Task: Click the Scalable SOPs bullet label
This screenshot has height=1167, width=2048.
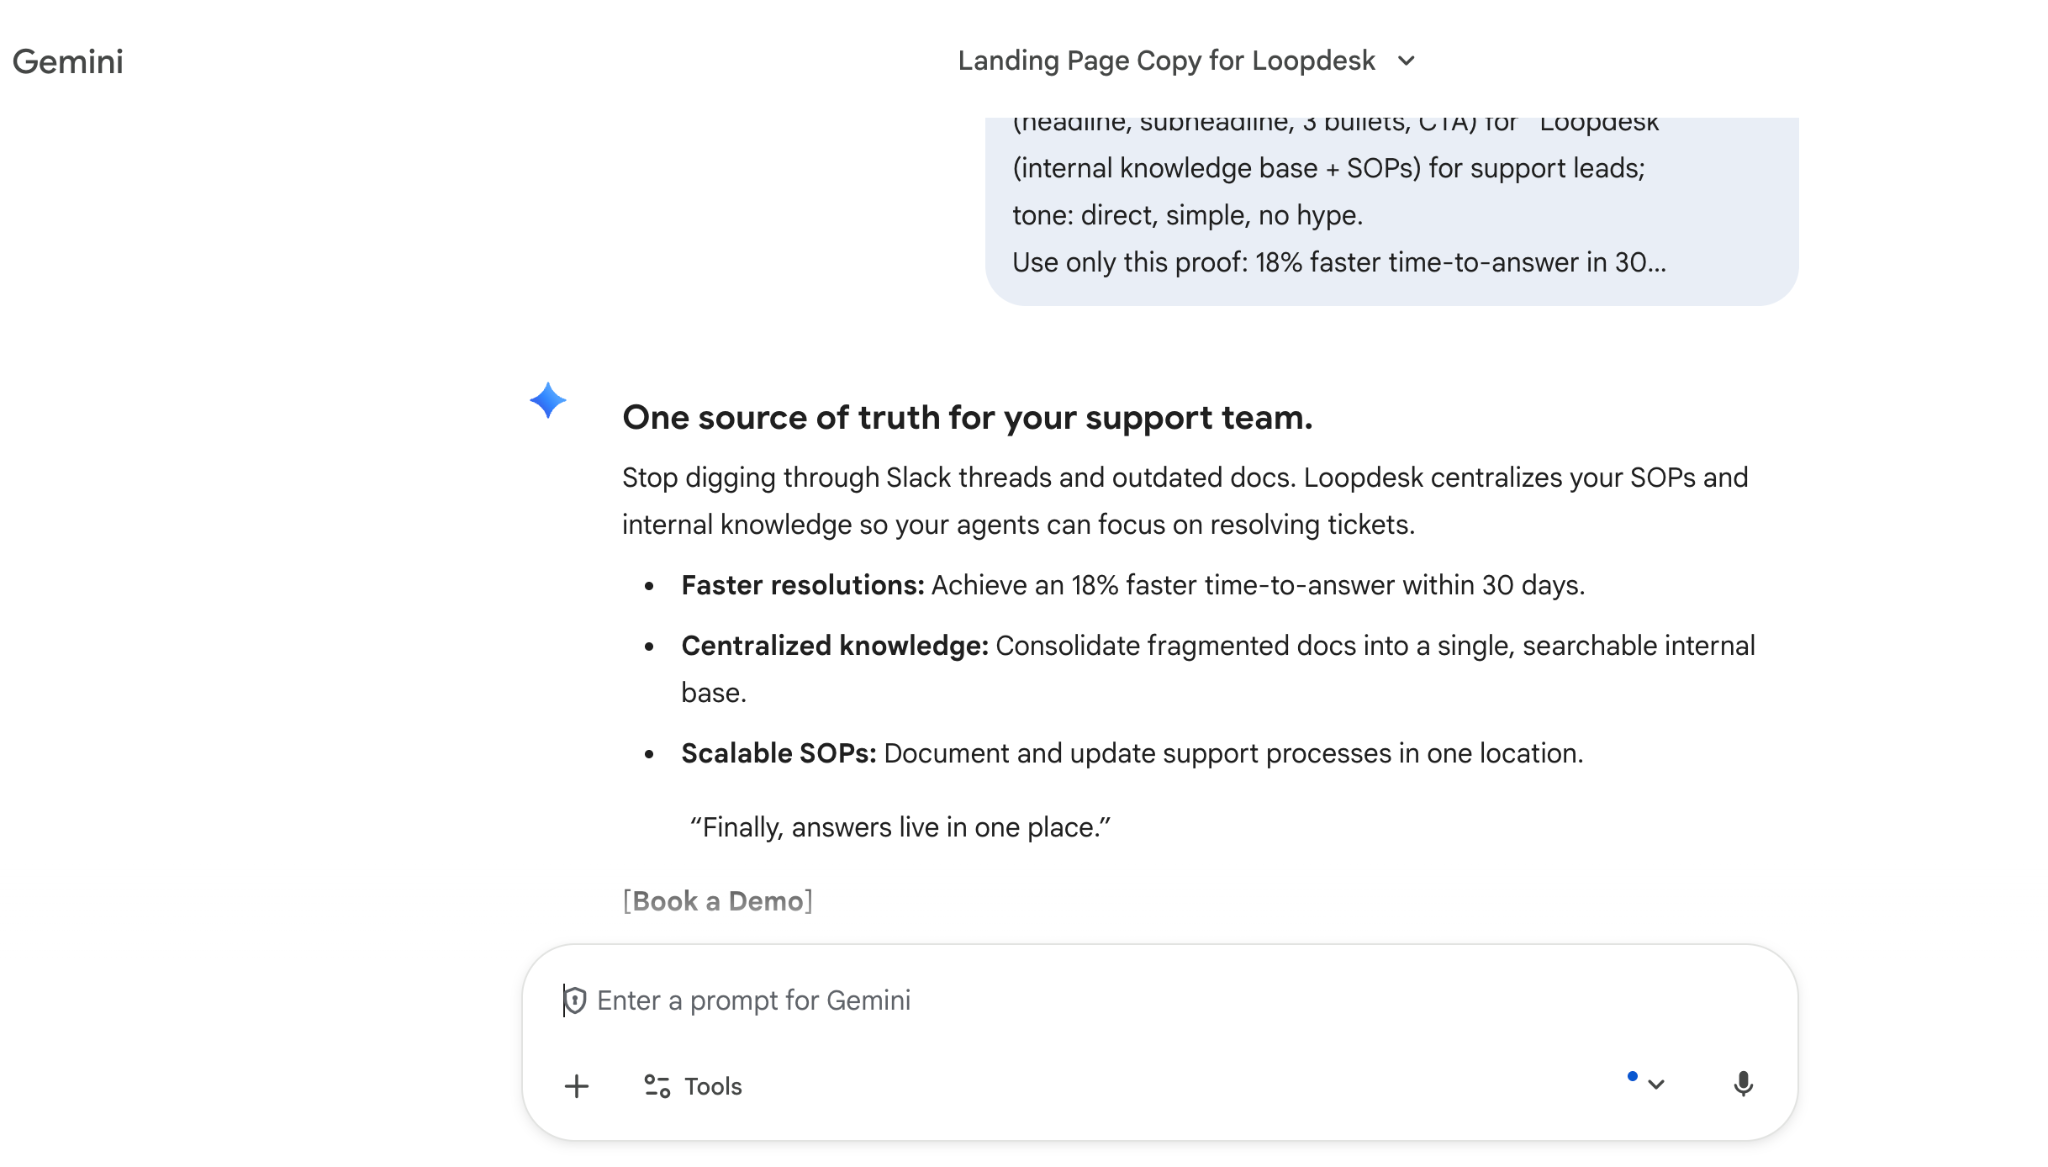Action: [x=778, y=753]
